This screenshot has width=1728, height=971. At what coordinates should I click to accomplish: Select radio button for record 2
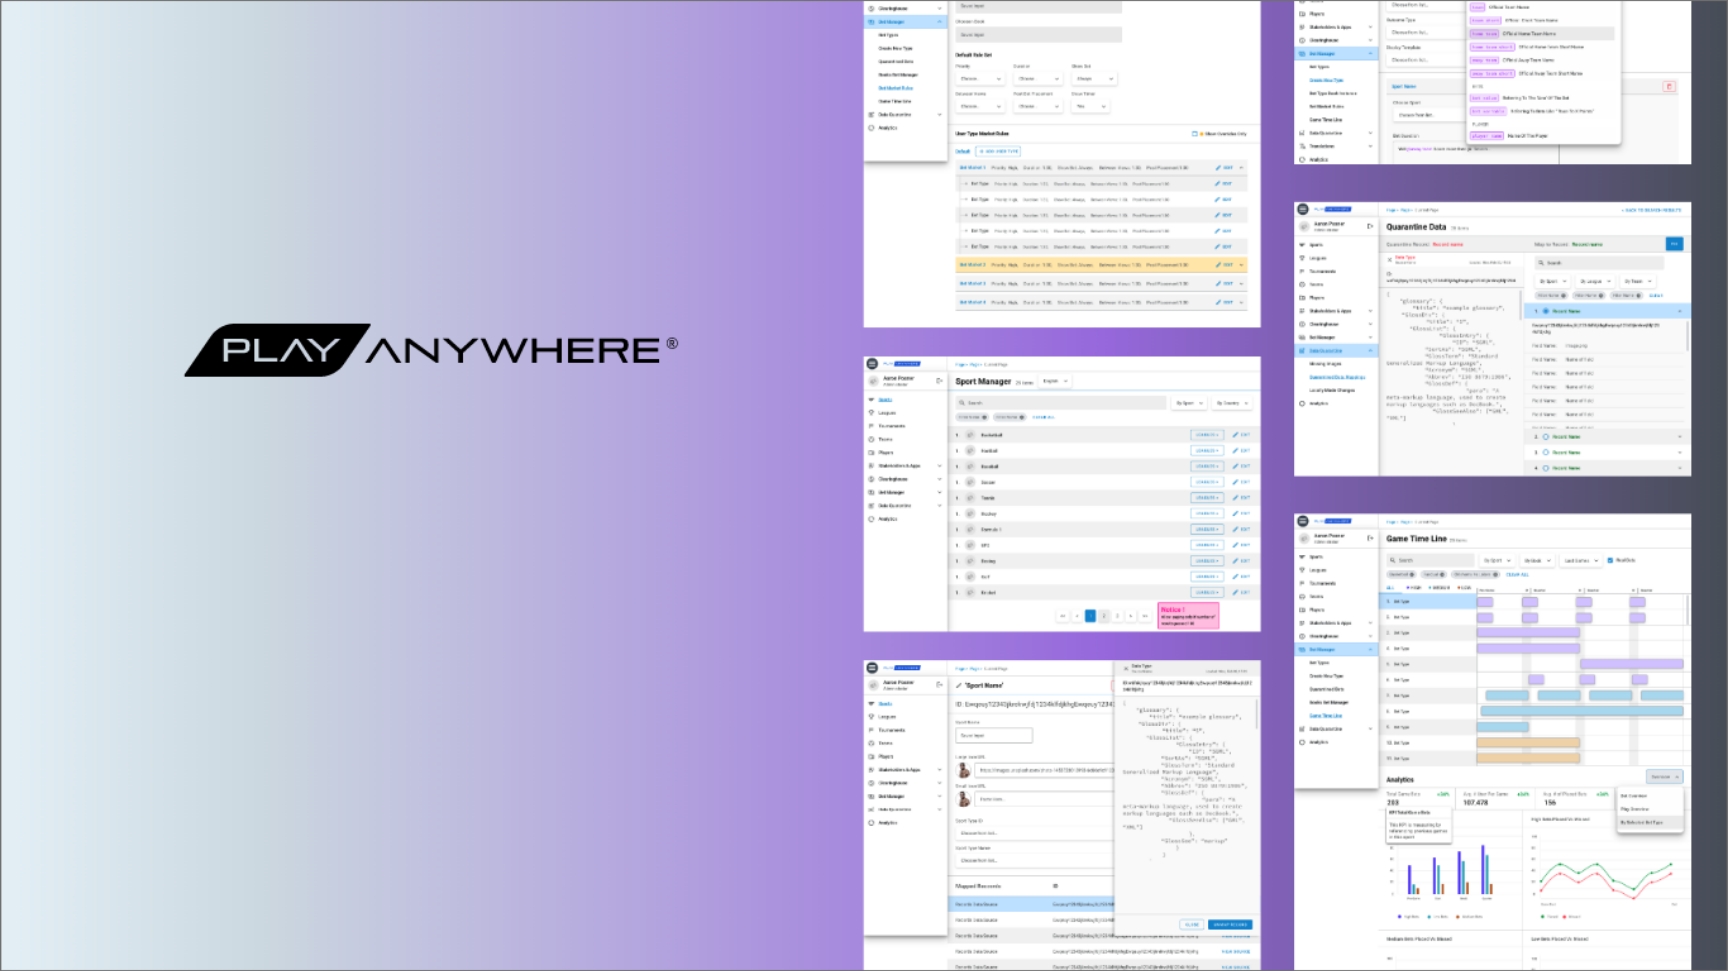coord(1546,437)
